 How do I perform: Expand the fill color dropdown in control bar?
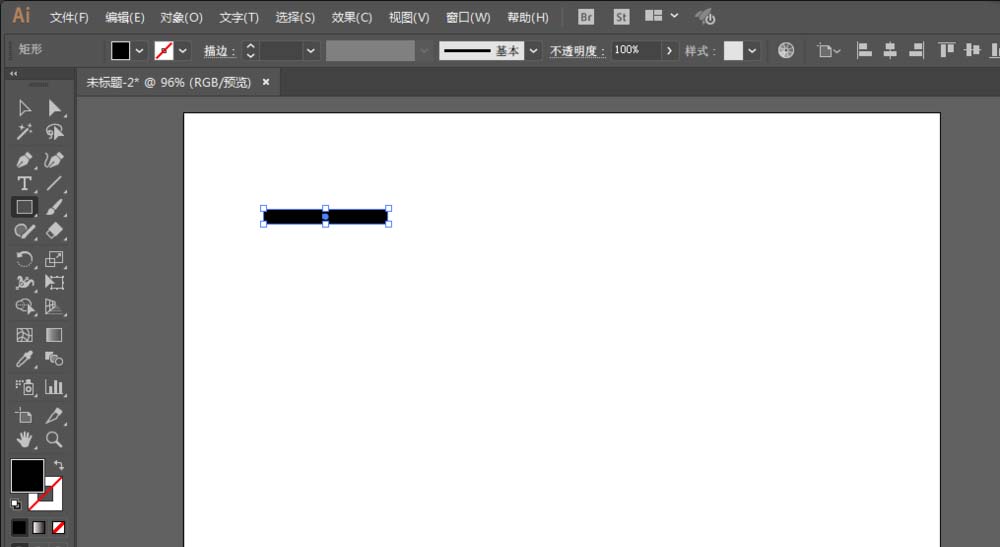(139, 51)
